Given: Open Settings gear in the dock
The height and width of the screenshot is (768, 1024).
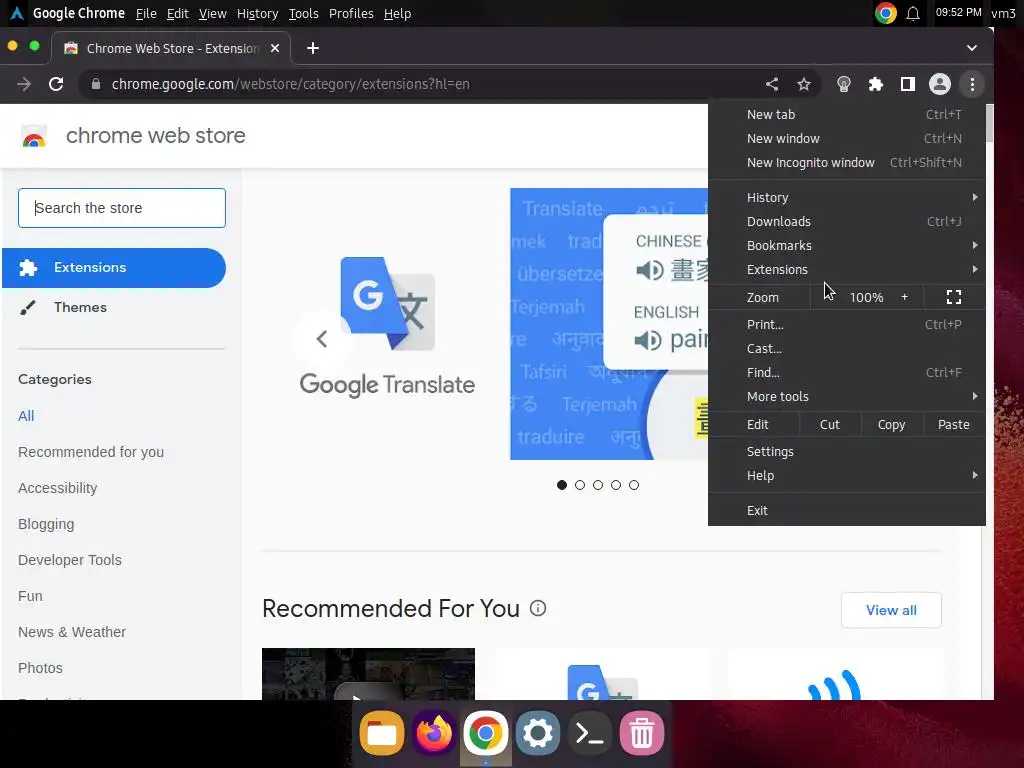Looking at the screenshot, I should (537, 733).
